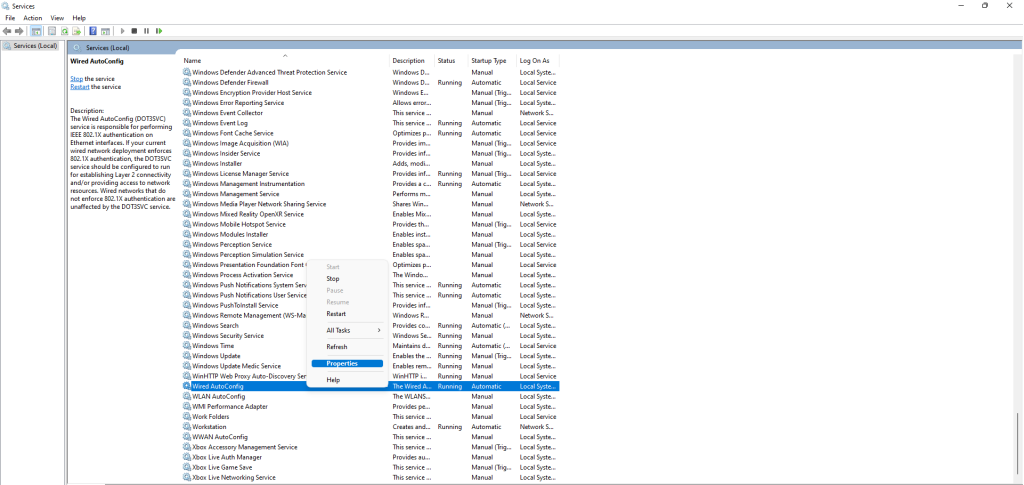
Task: Select the Windows Error Reporting Service row
Action: point(370,103)
